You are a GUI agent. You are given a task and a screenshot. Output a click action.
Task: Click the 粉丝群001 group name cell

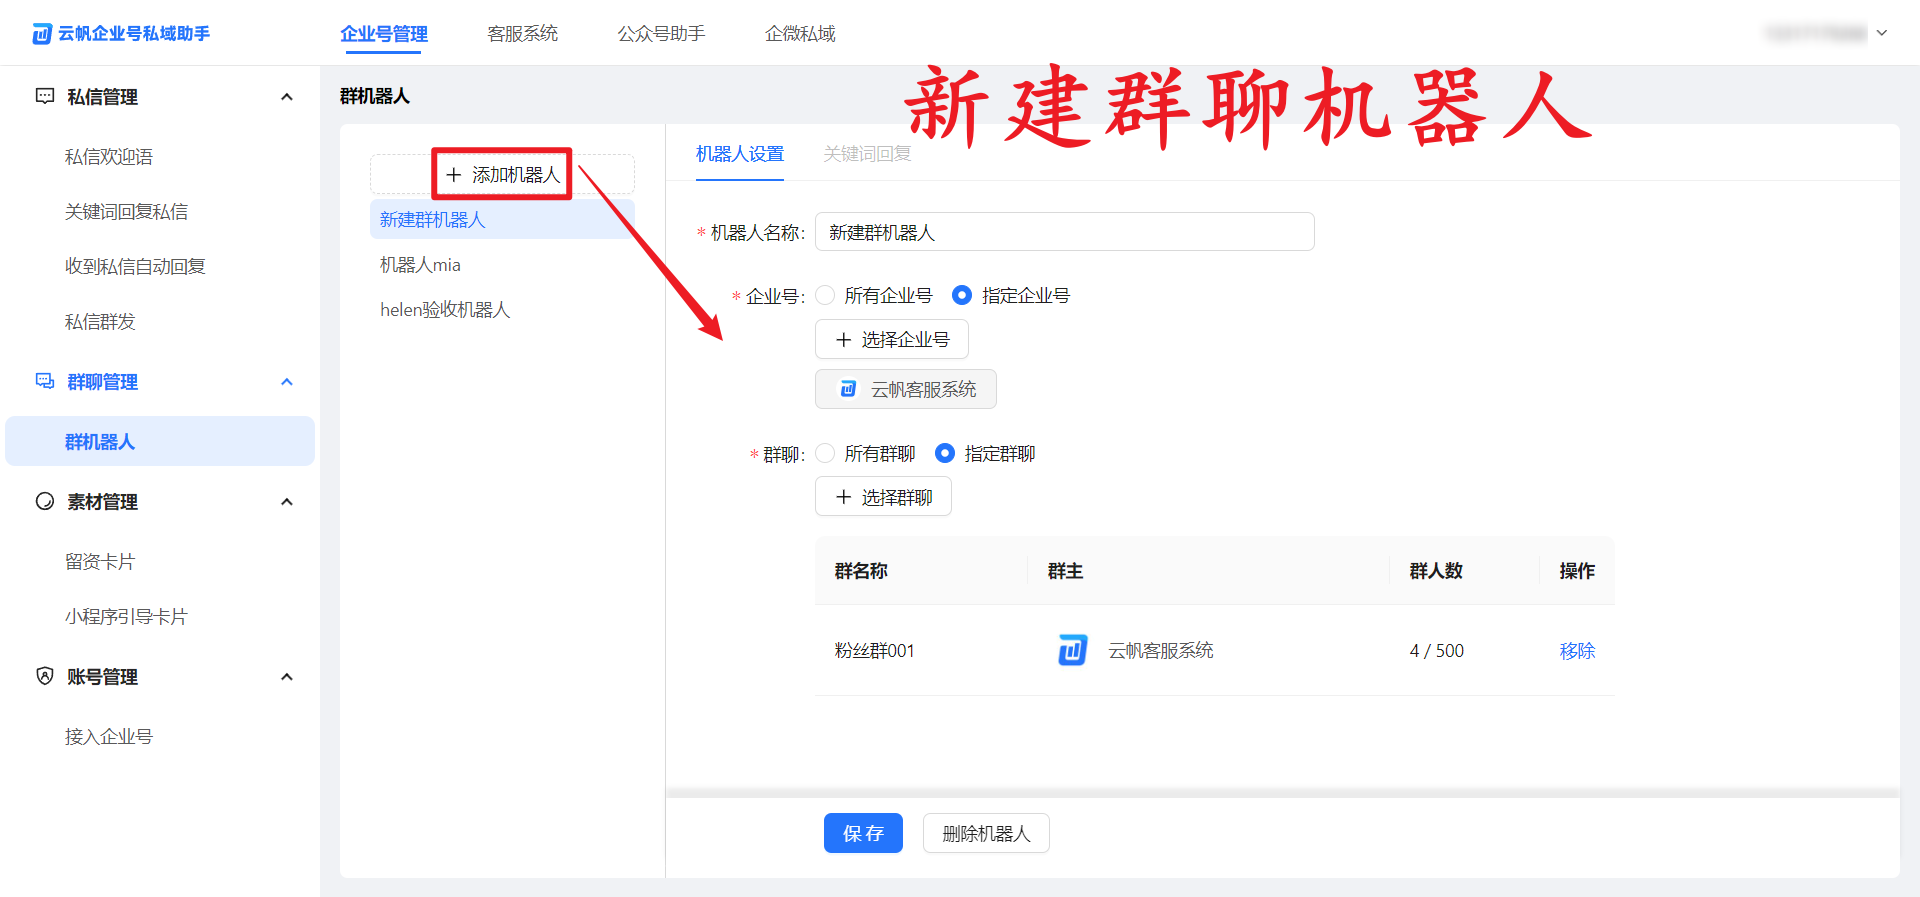(x=875, y=651)
